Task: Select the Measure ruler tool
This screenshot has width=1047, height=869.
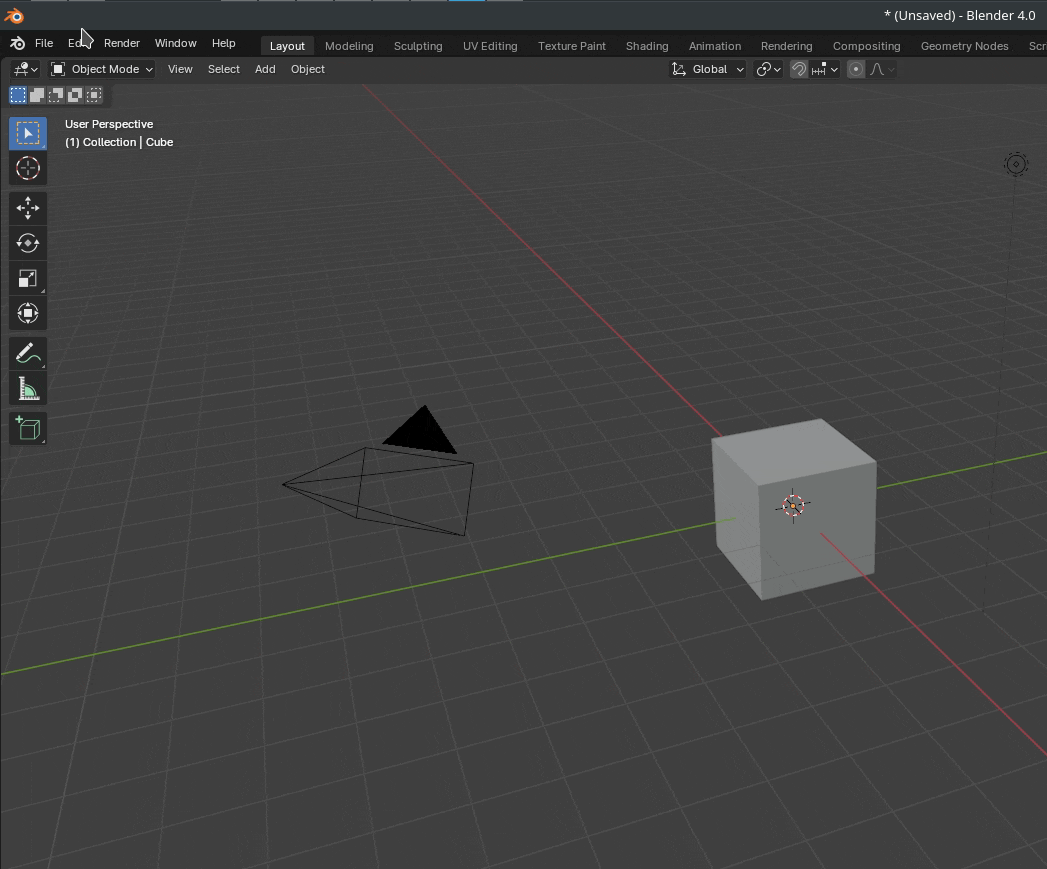Action: click(x=28, y=389)
